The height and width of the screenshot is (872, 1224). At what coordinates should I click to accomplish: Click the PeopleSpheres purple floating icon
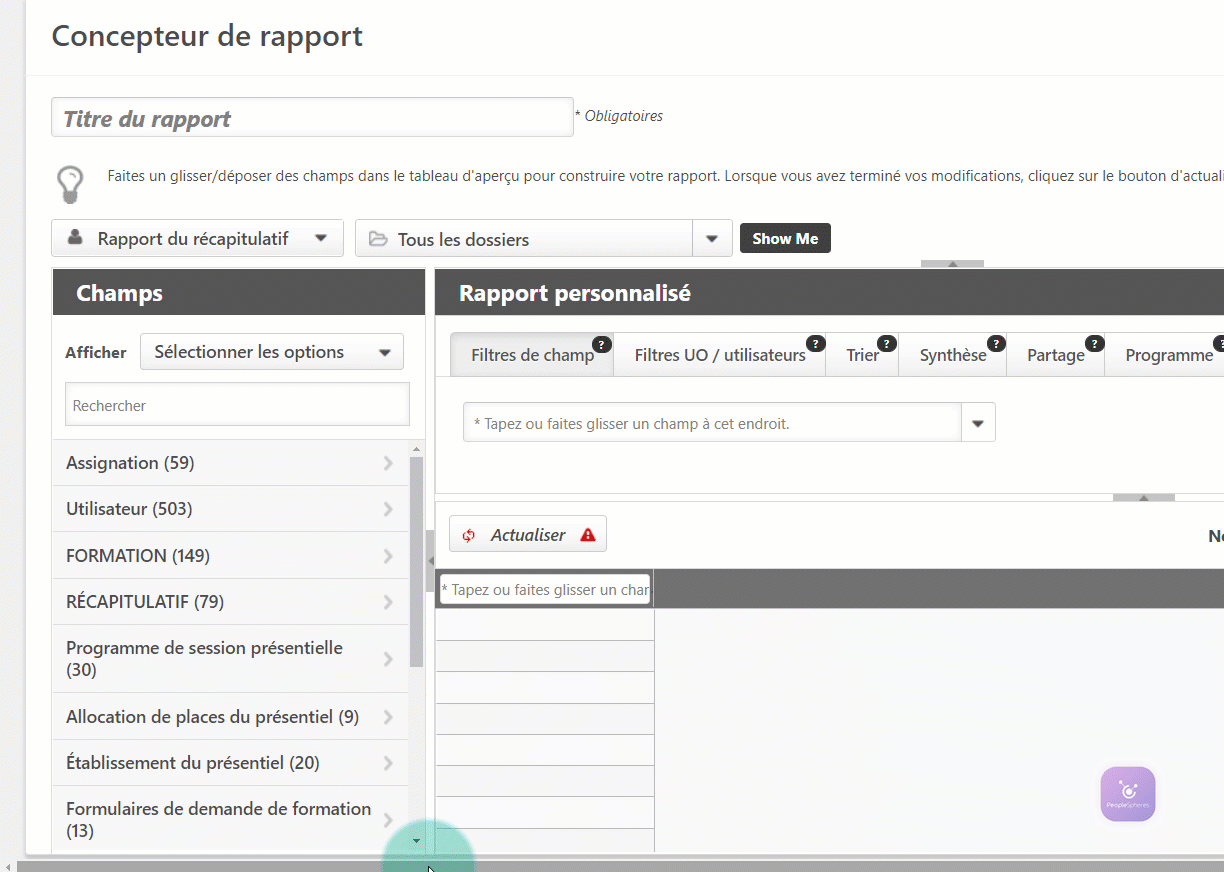point(1128,794)
